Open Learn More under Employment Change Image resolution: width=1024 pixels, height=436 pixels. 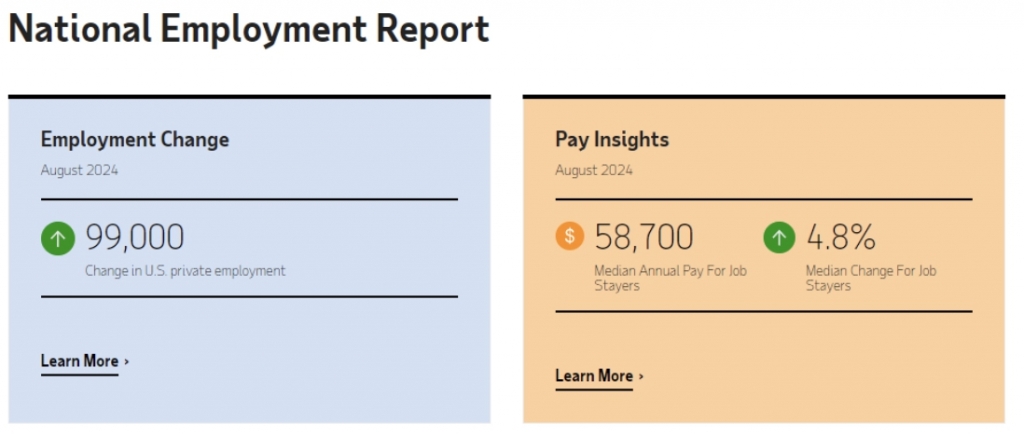[x=80, y=361]
